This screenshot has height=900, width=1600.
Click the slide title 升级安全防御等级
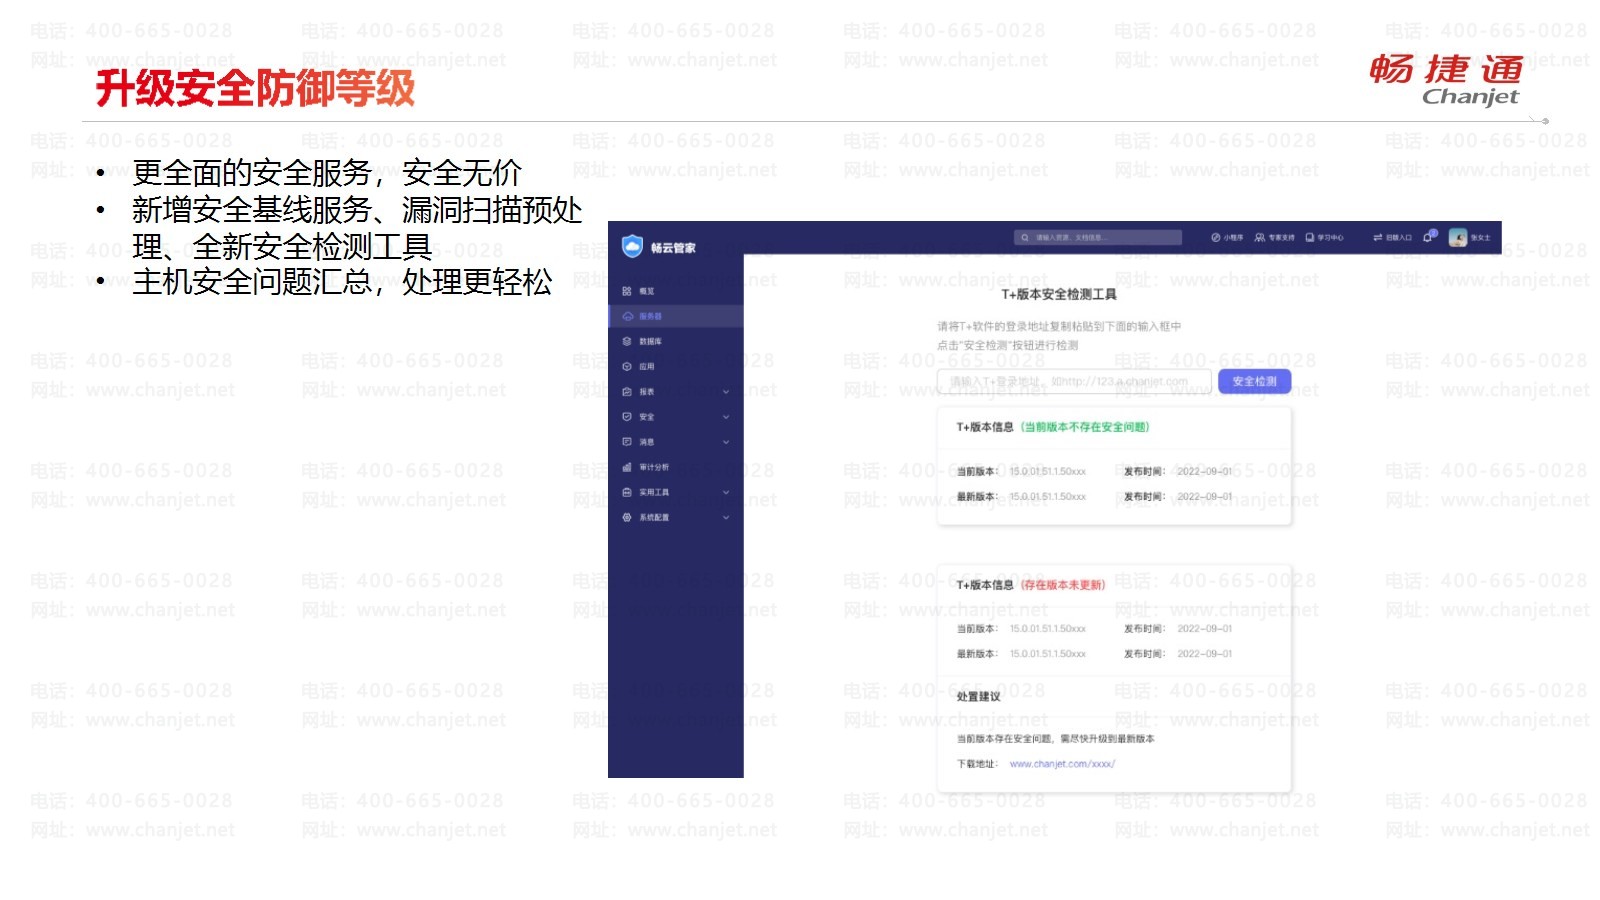point(255,88)
